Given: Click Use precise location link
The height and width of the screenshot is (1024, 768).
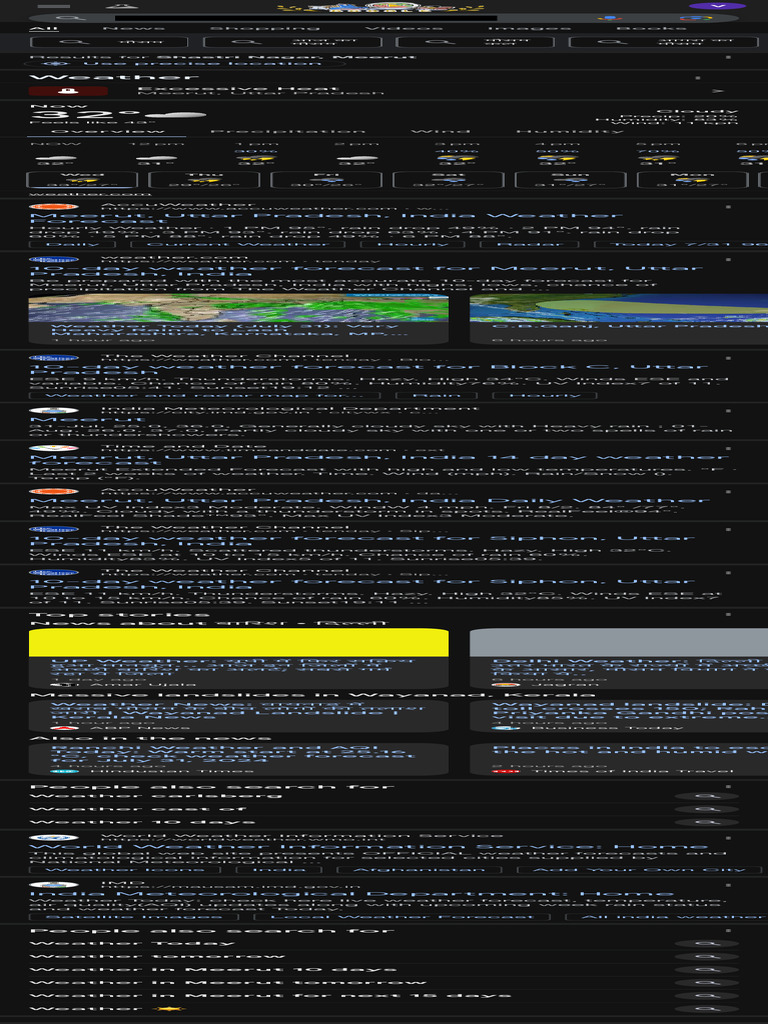Looking at the screenshot, I should coord(202,63).
